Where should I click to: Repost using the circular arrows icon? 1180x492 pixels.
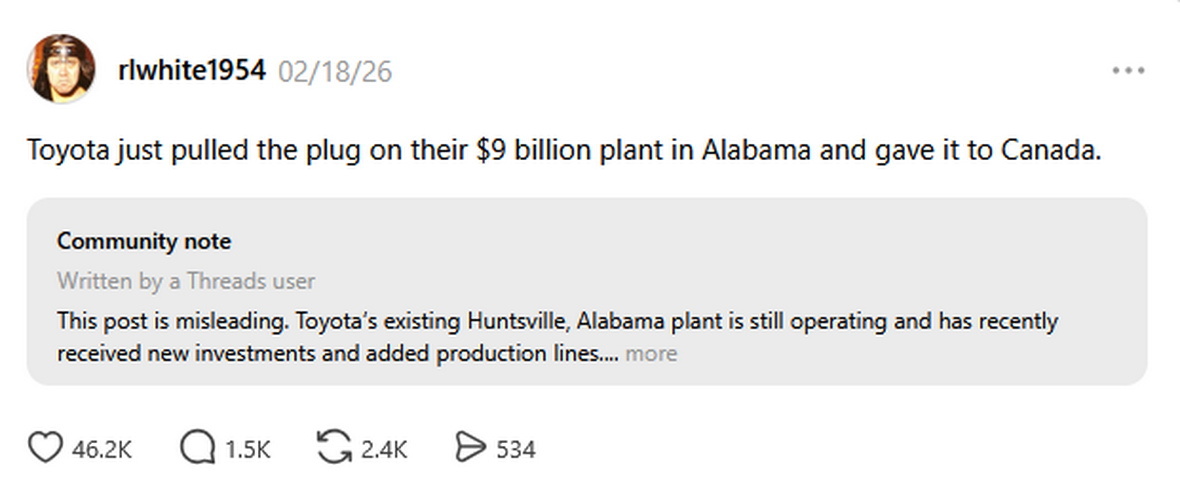point(333,449)
